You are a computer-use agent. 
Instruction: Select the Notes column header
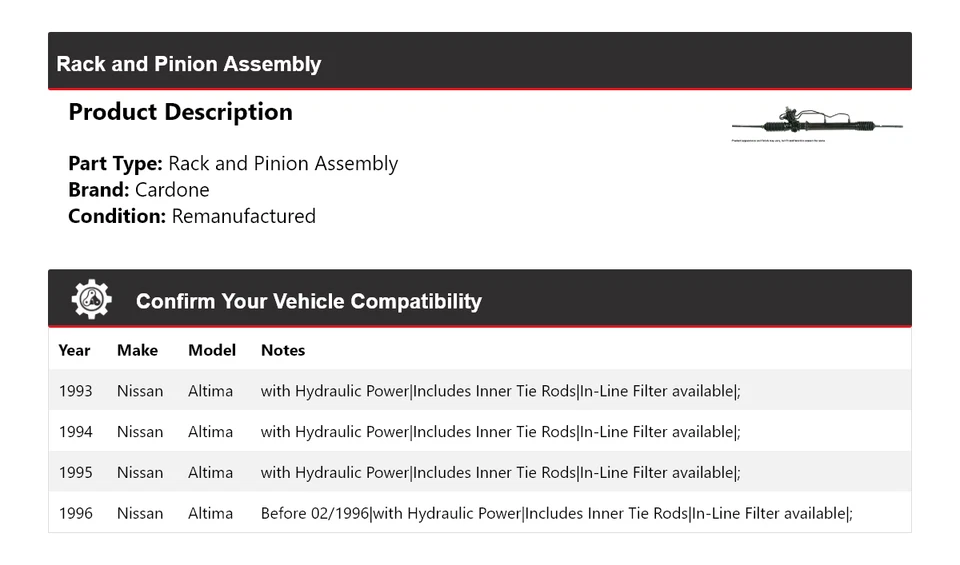click(283, 350)
